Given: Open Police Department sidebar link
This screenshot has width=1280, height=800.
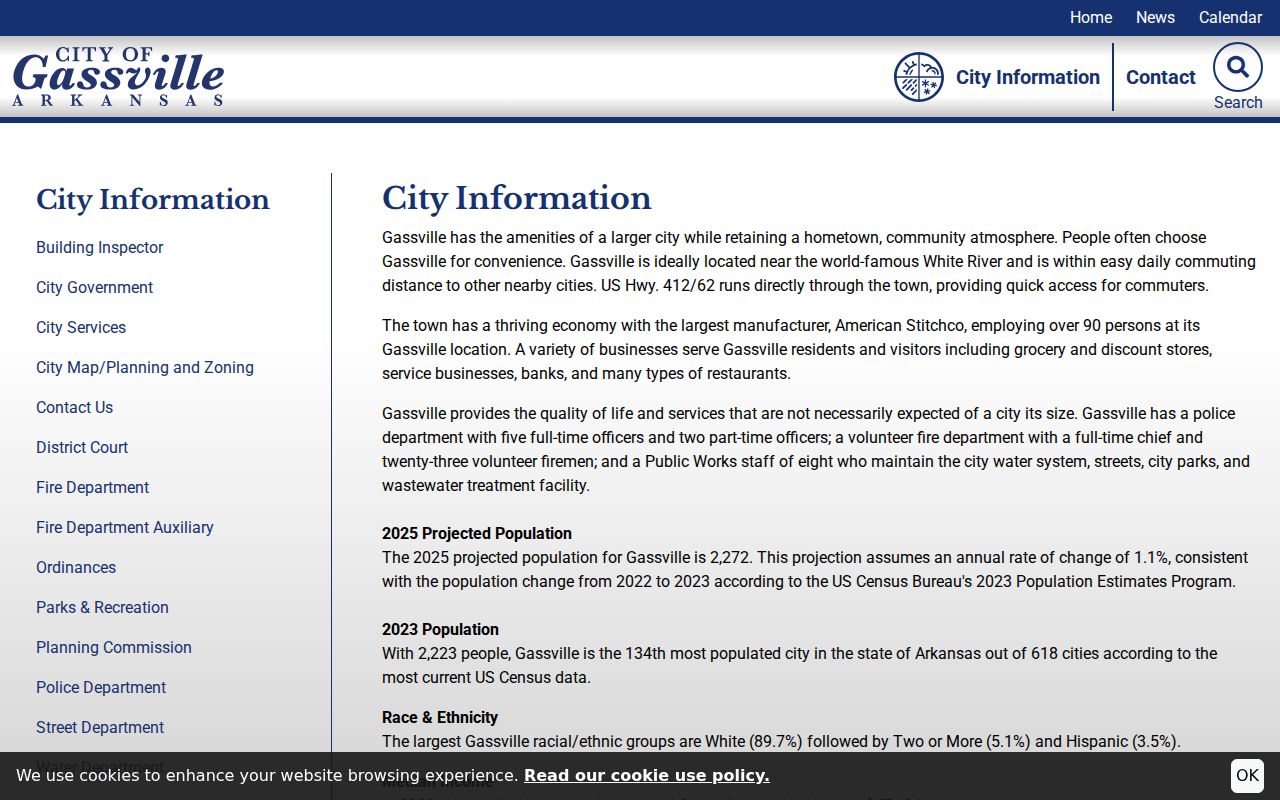Looking at the screenshot, I should (101, 687).
